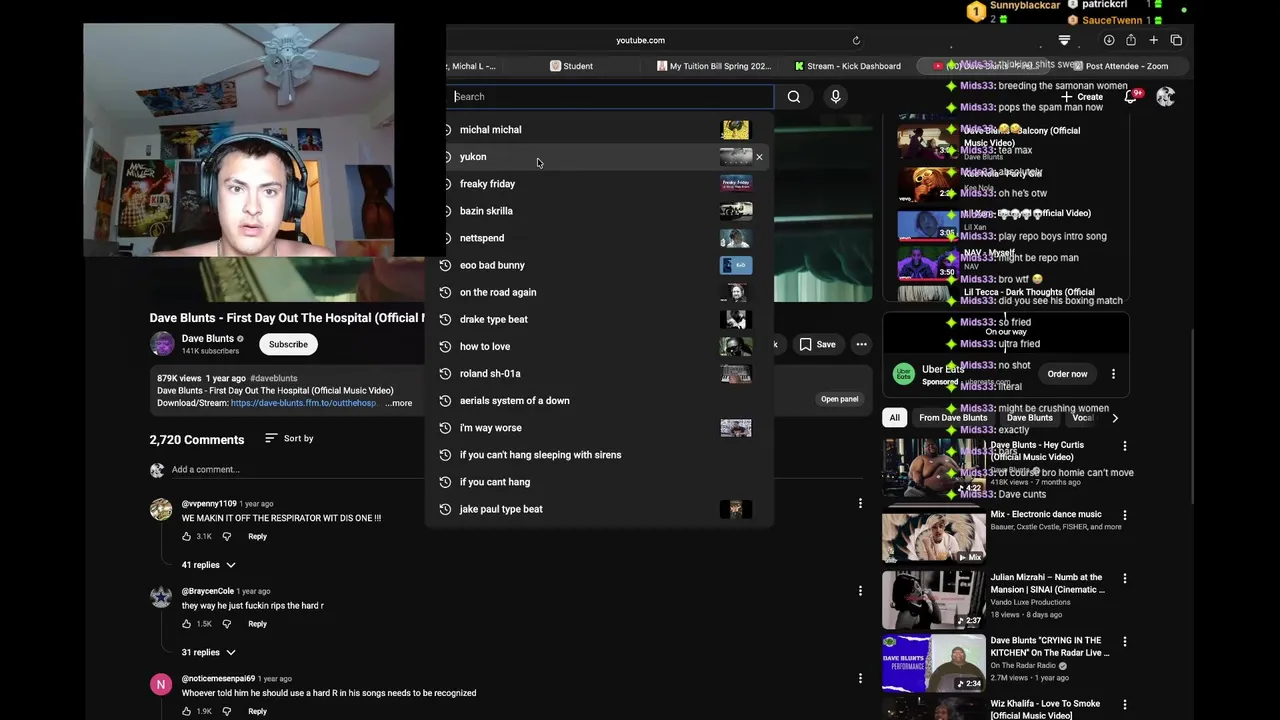The image size is (1280, 720).
Task: Like the @noticemesenpai69 comment
Action: click(187, 711)
